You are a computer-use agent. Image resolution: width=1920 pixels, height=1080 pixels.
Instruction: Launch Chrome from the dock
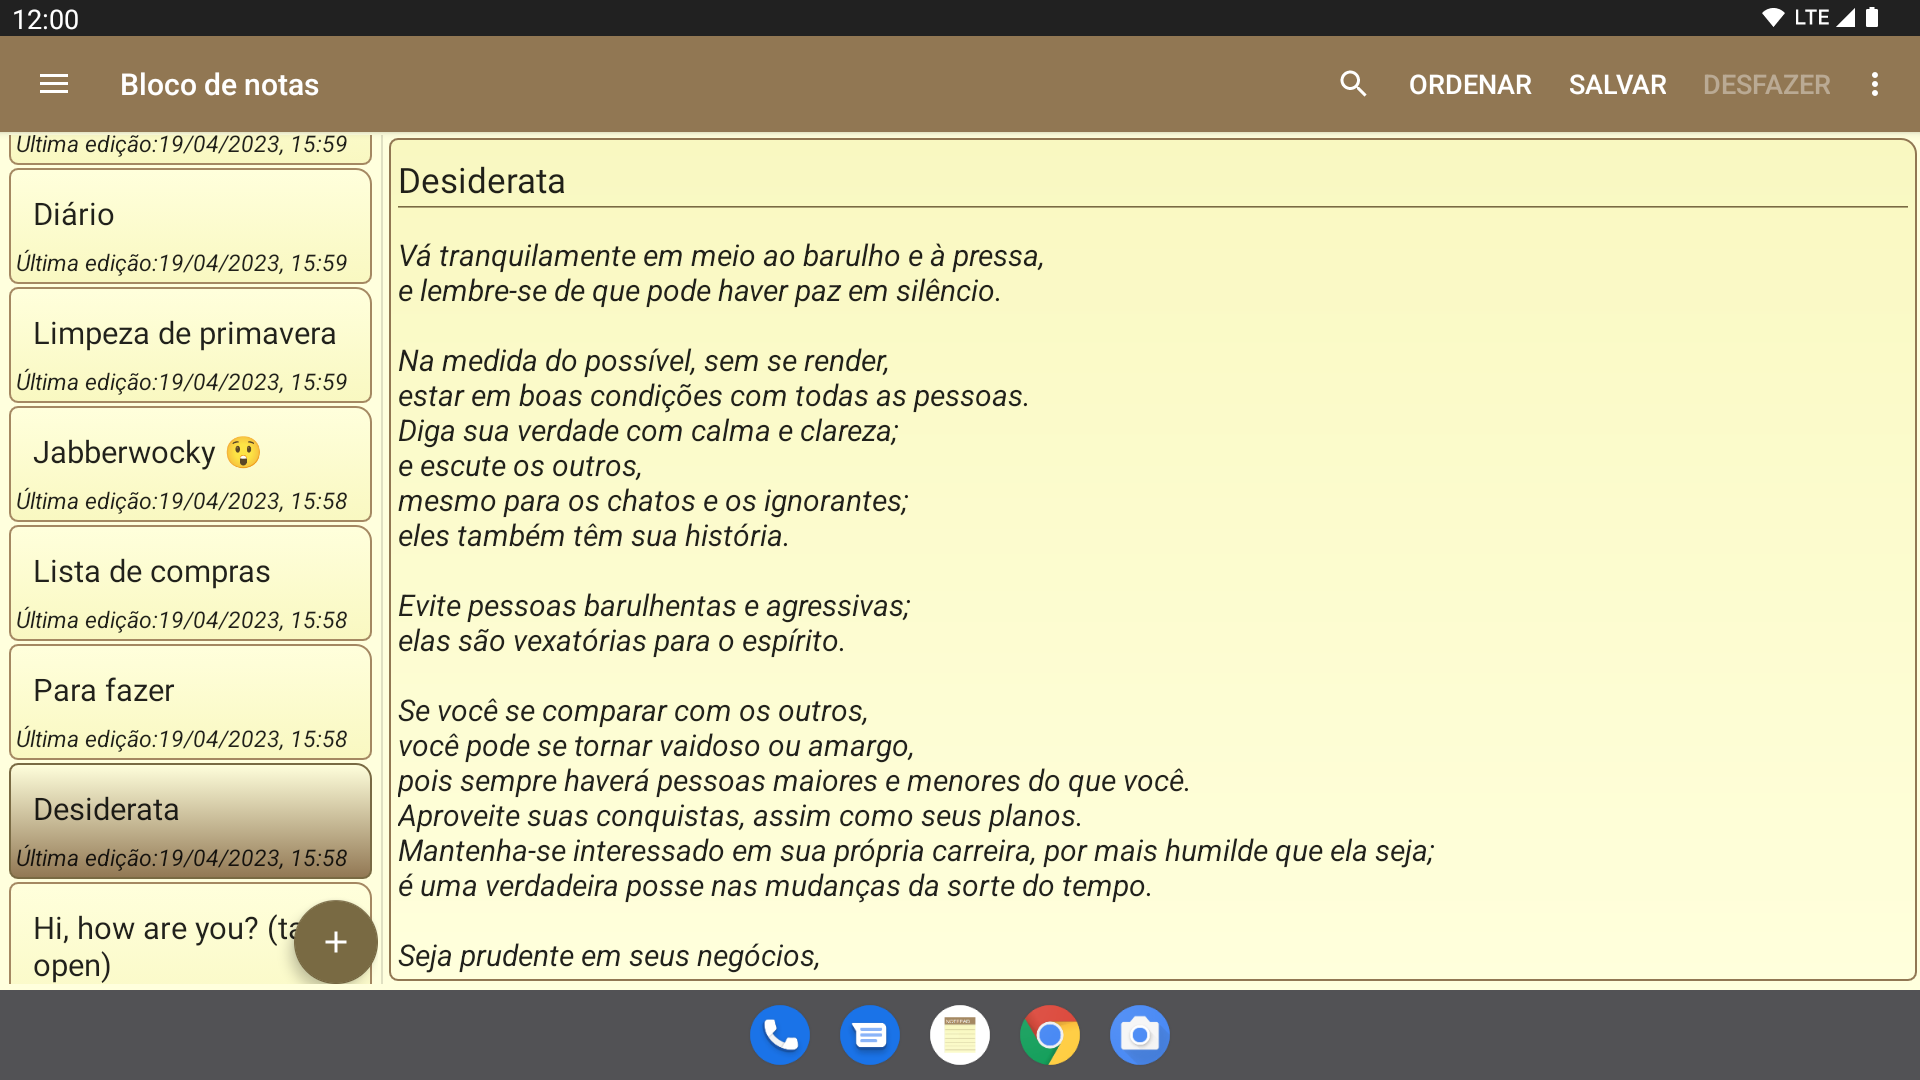coord(1050,1035)
